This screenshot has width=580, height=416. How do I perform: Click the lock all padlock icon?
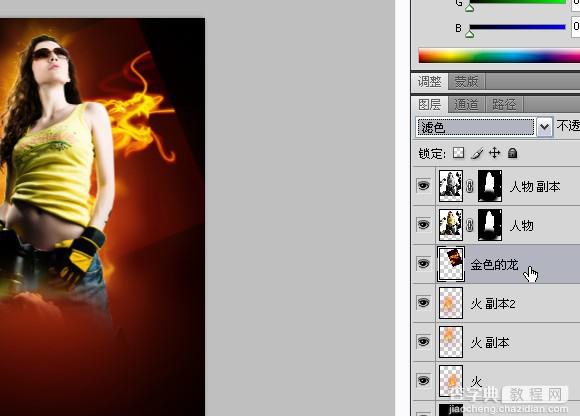pos(512,153)
